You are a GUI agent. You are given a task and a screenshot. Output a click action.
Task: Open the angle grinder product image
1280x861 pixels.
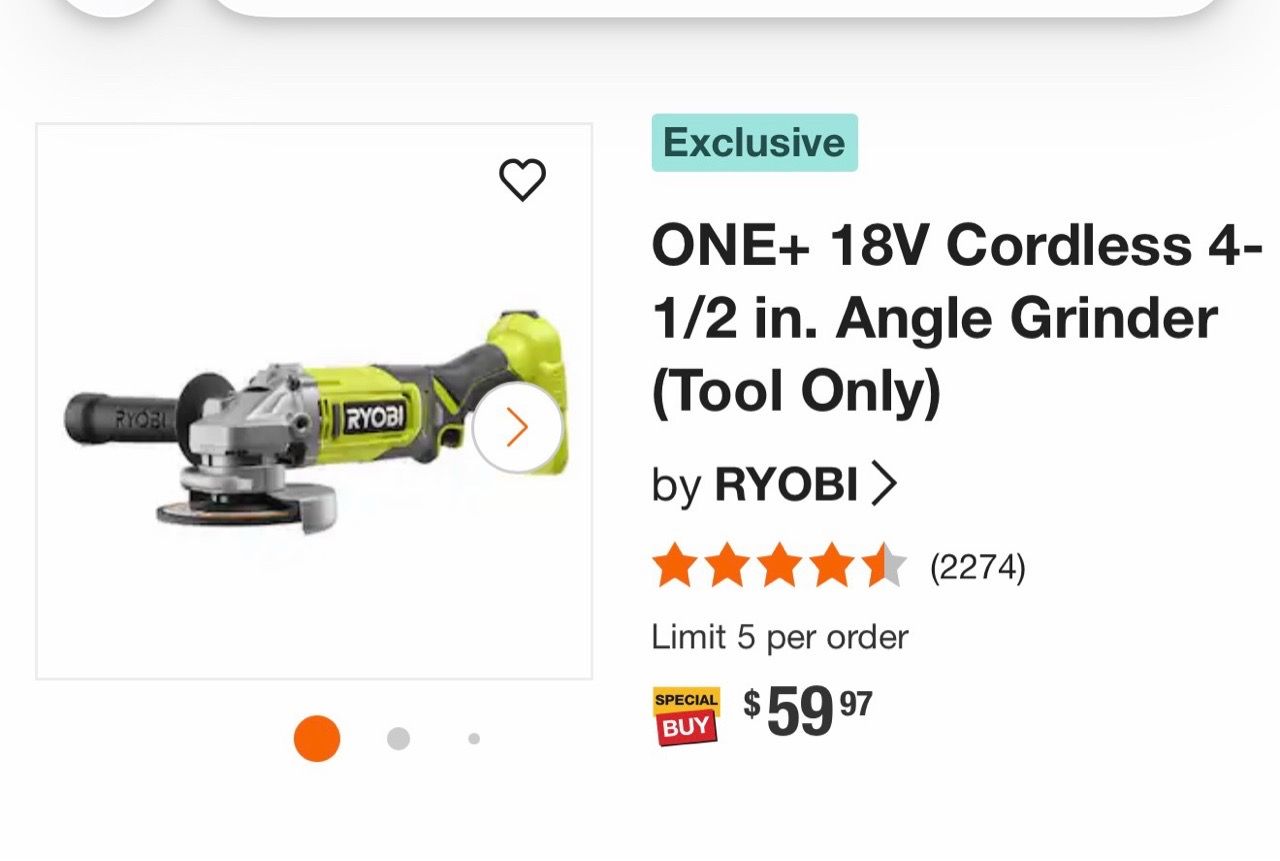pyautogui.click(x=314, y=402)
